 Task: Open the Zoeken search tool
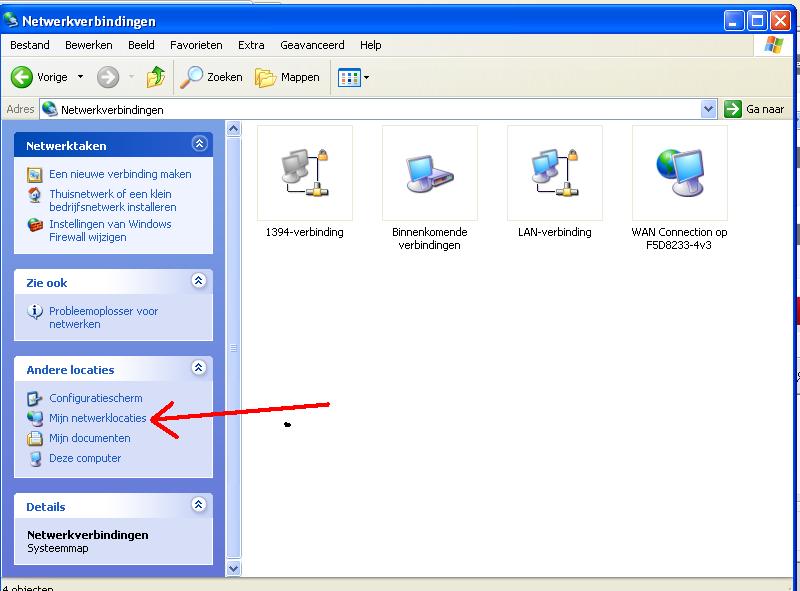(211, 77)
